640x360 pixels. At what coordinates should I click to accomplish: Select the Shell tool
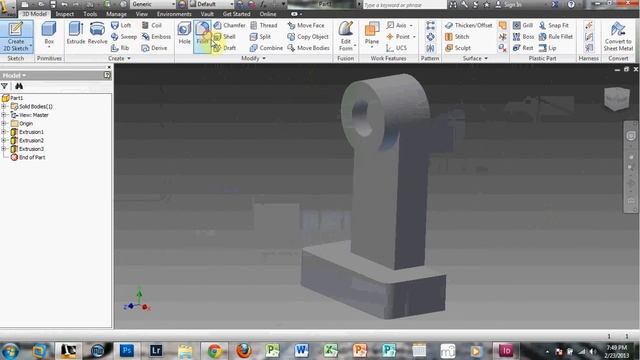225,37
